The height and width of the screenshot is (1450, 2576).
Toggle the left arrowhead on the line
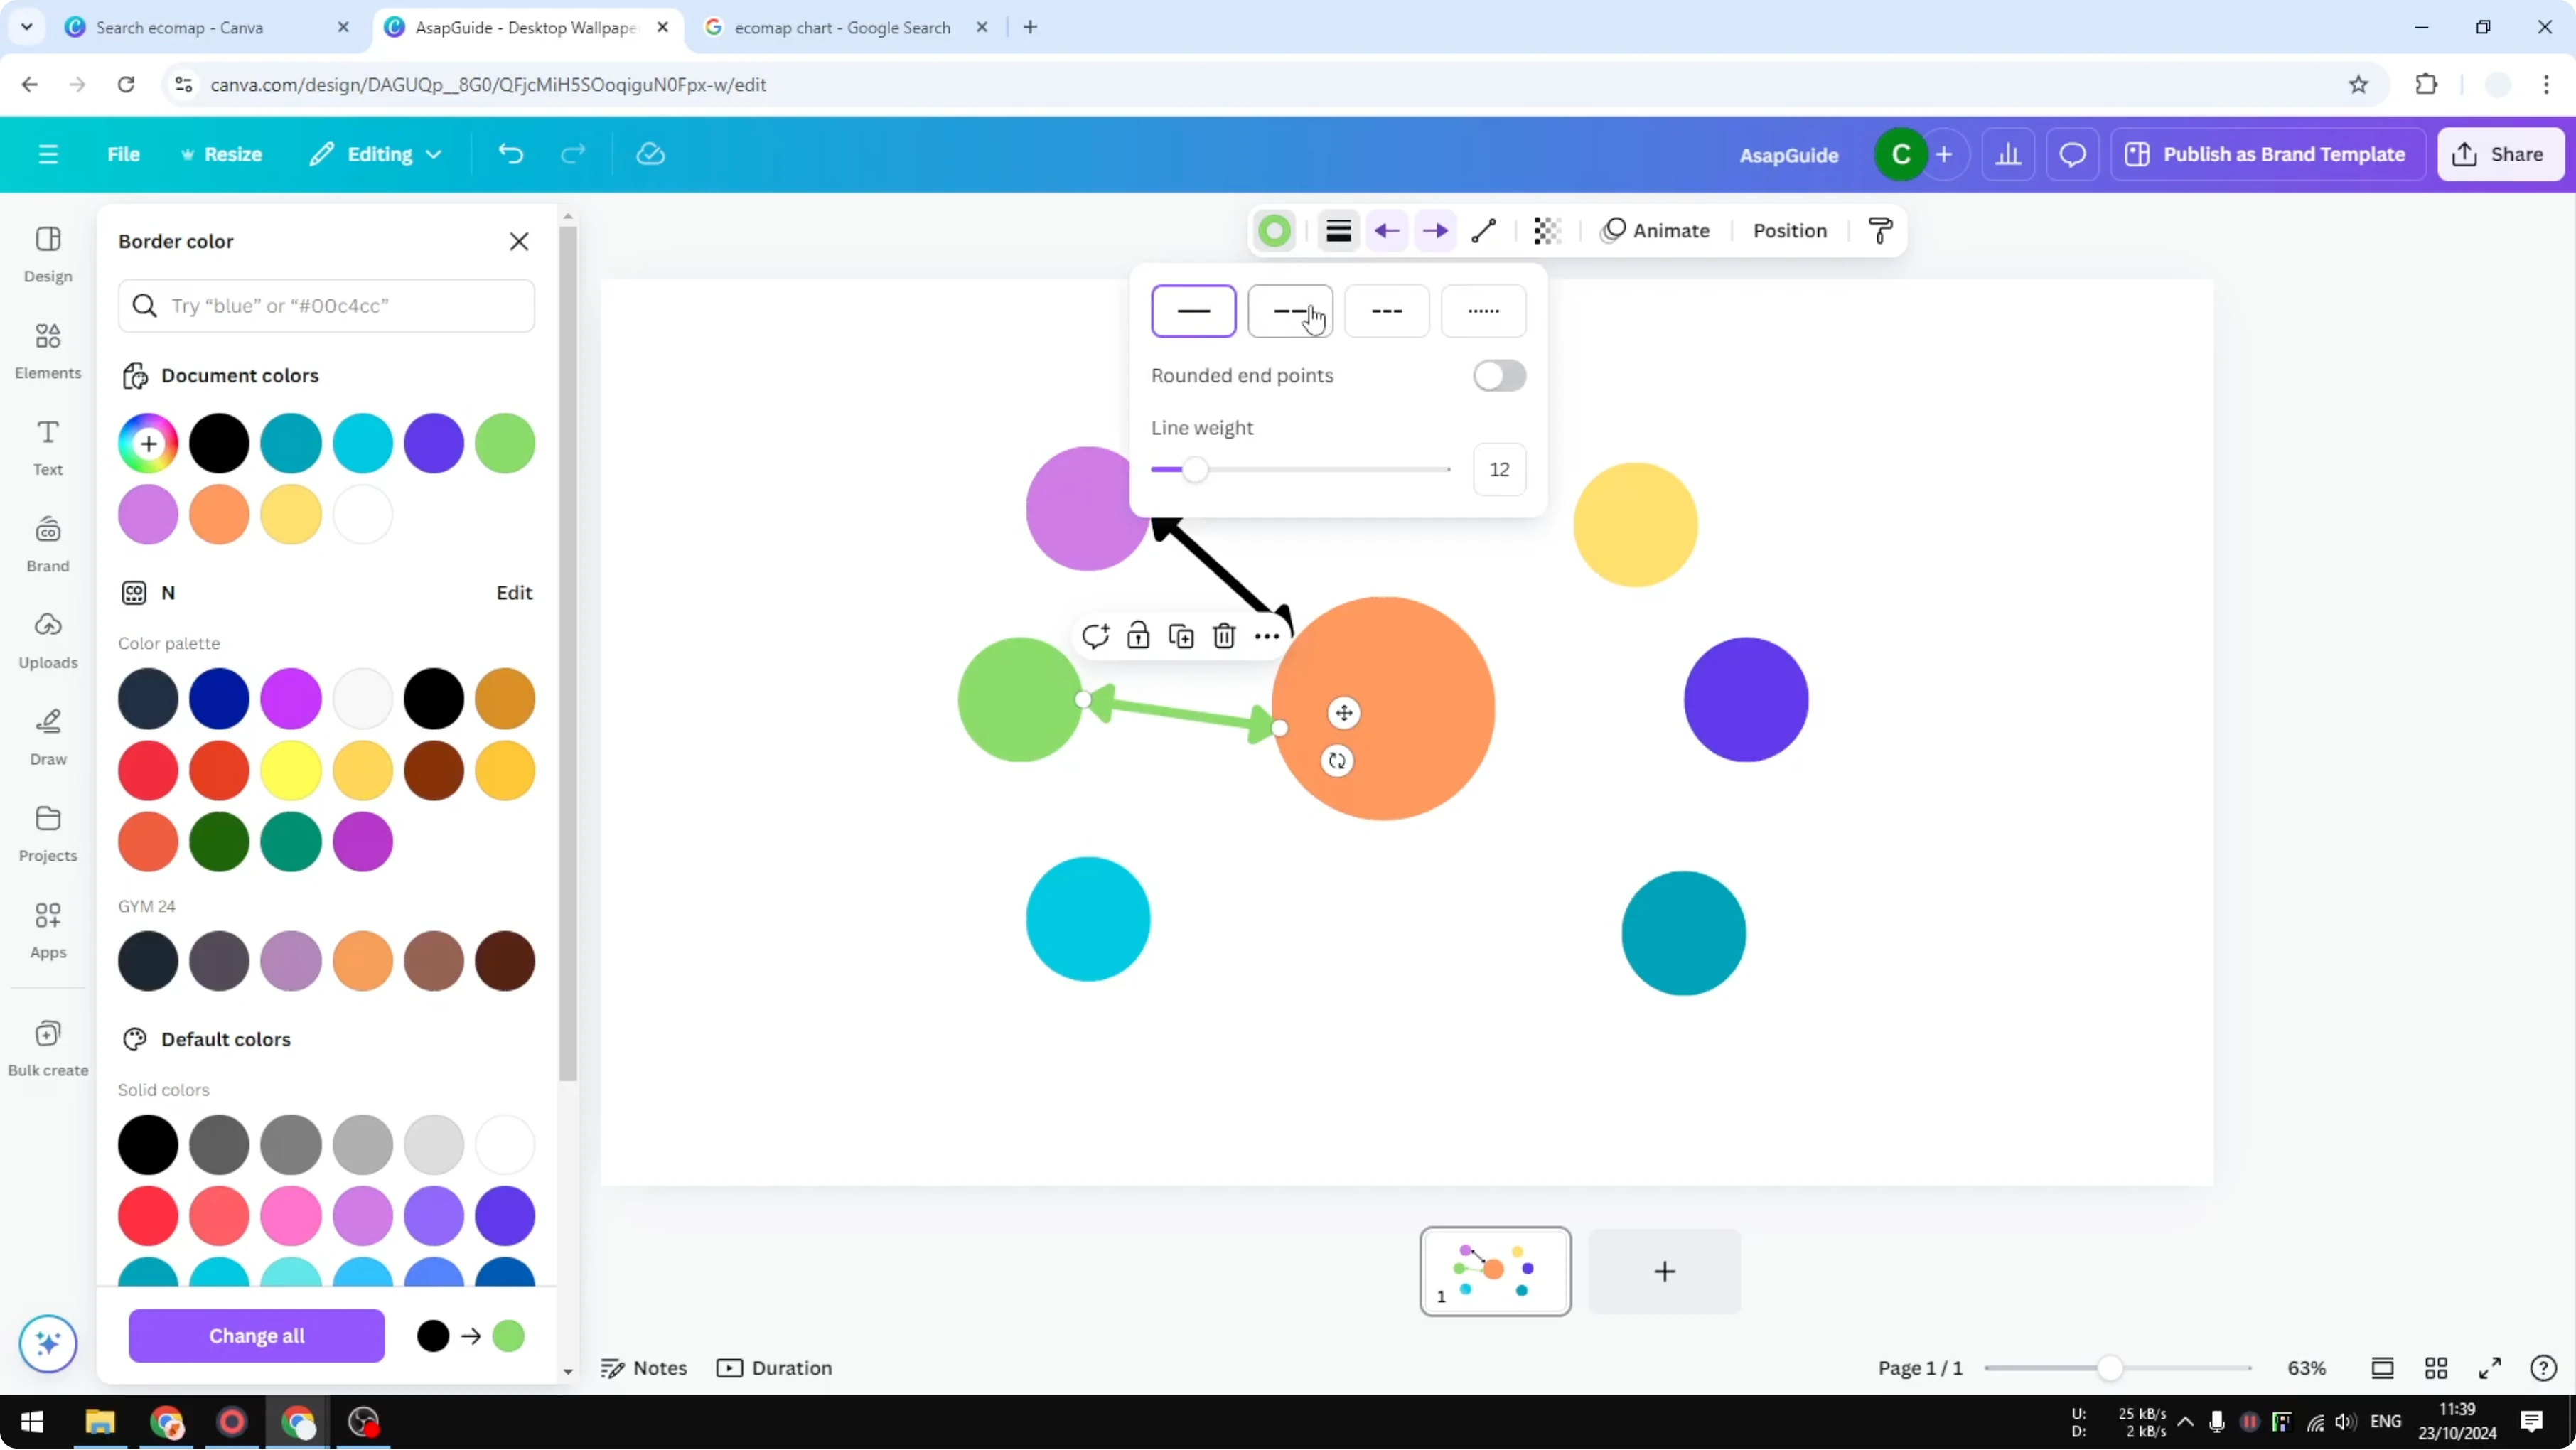coord(1386,230)
